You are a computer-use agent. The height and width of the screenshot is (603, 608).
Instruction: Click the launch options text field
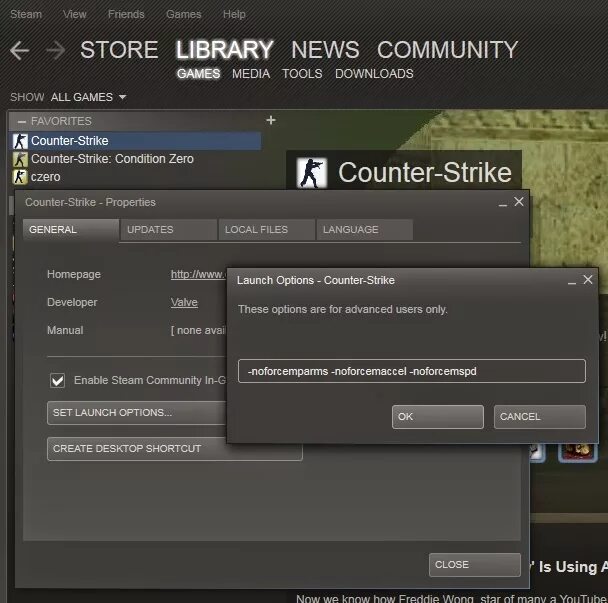412,371
